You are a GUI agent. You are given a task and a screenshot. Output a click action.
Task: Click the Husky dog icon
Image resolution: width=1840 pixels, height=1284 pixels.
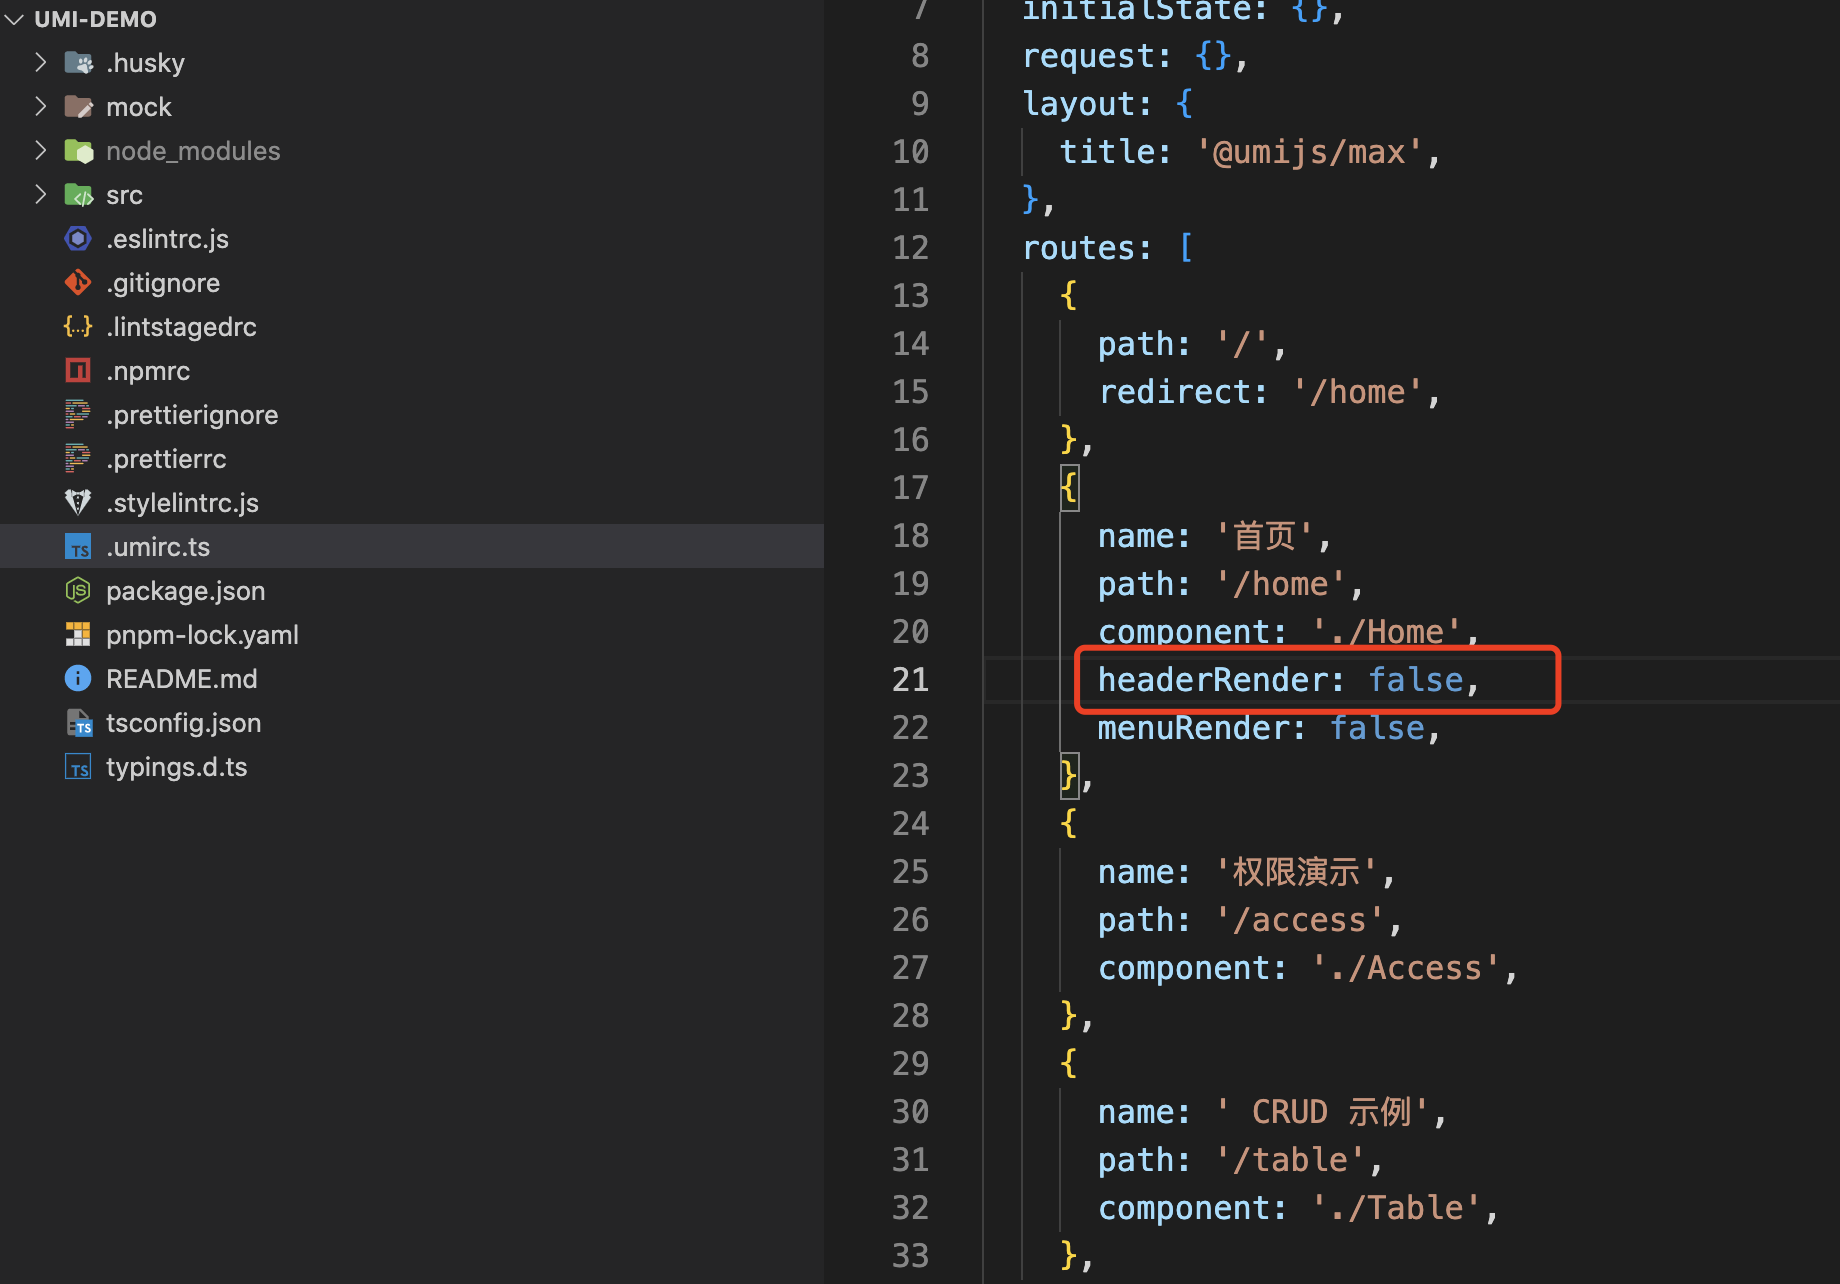click(x=78, y=62)
